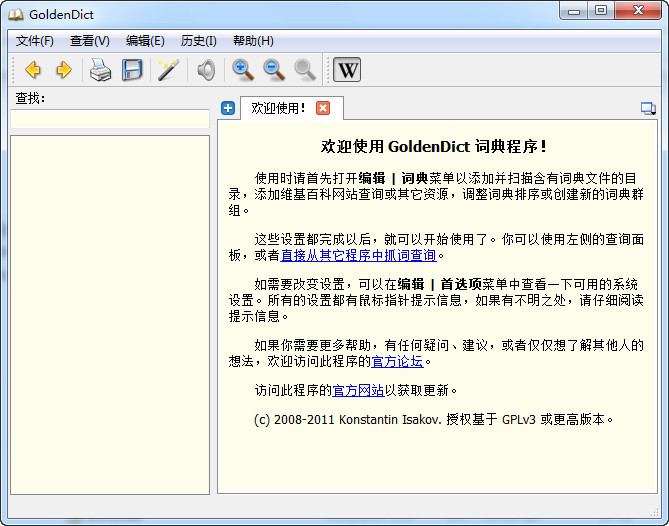669x526 pixels.
Task: Reset zoom with the plain magnifier icon
Action: click(305, 70)
